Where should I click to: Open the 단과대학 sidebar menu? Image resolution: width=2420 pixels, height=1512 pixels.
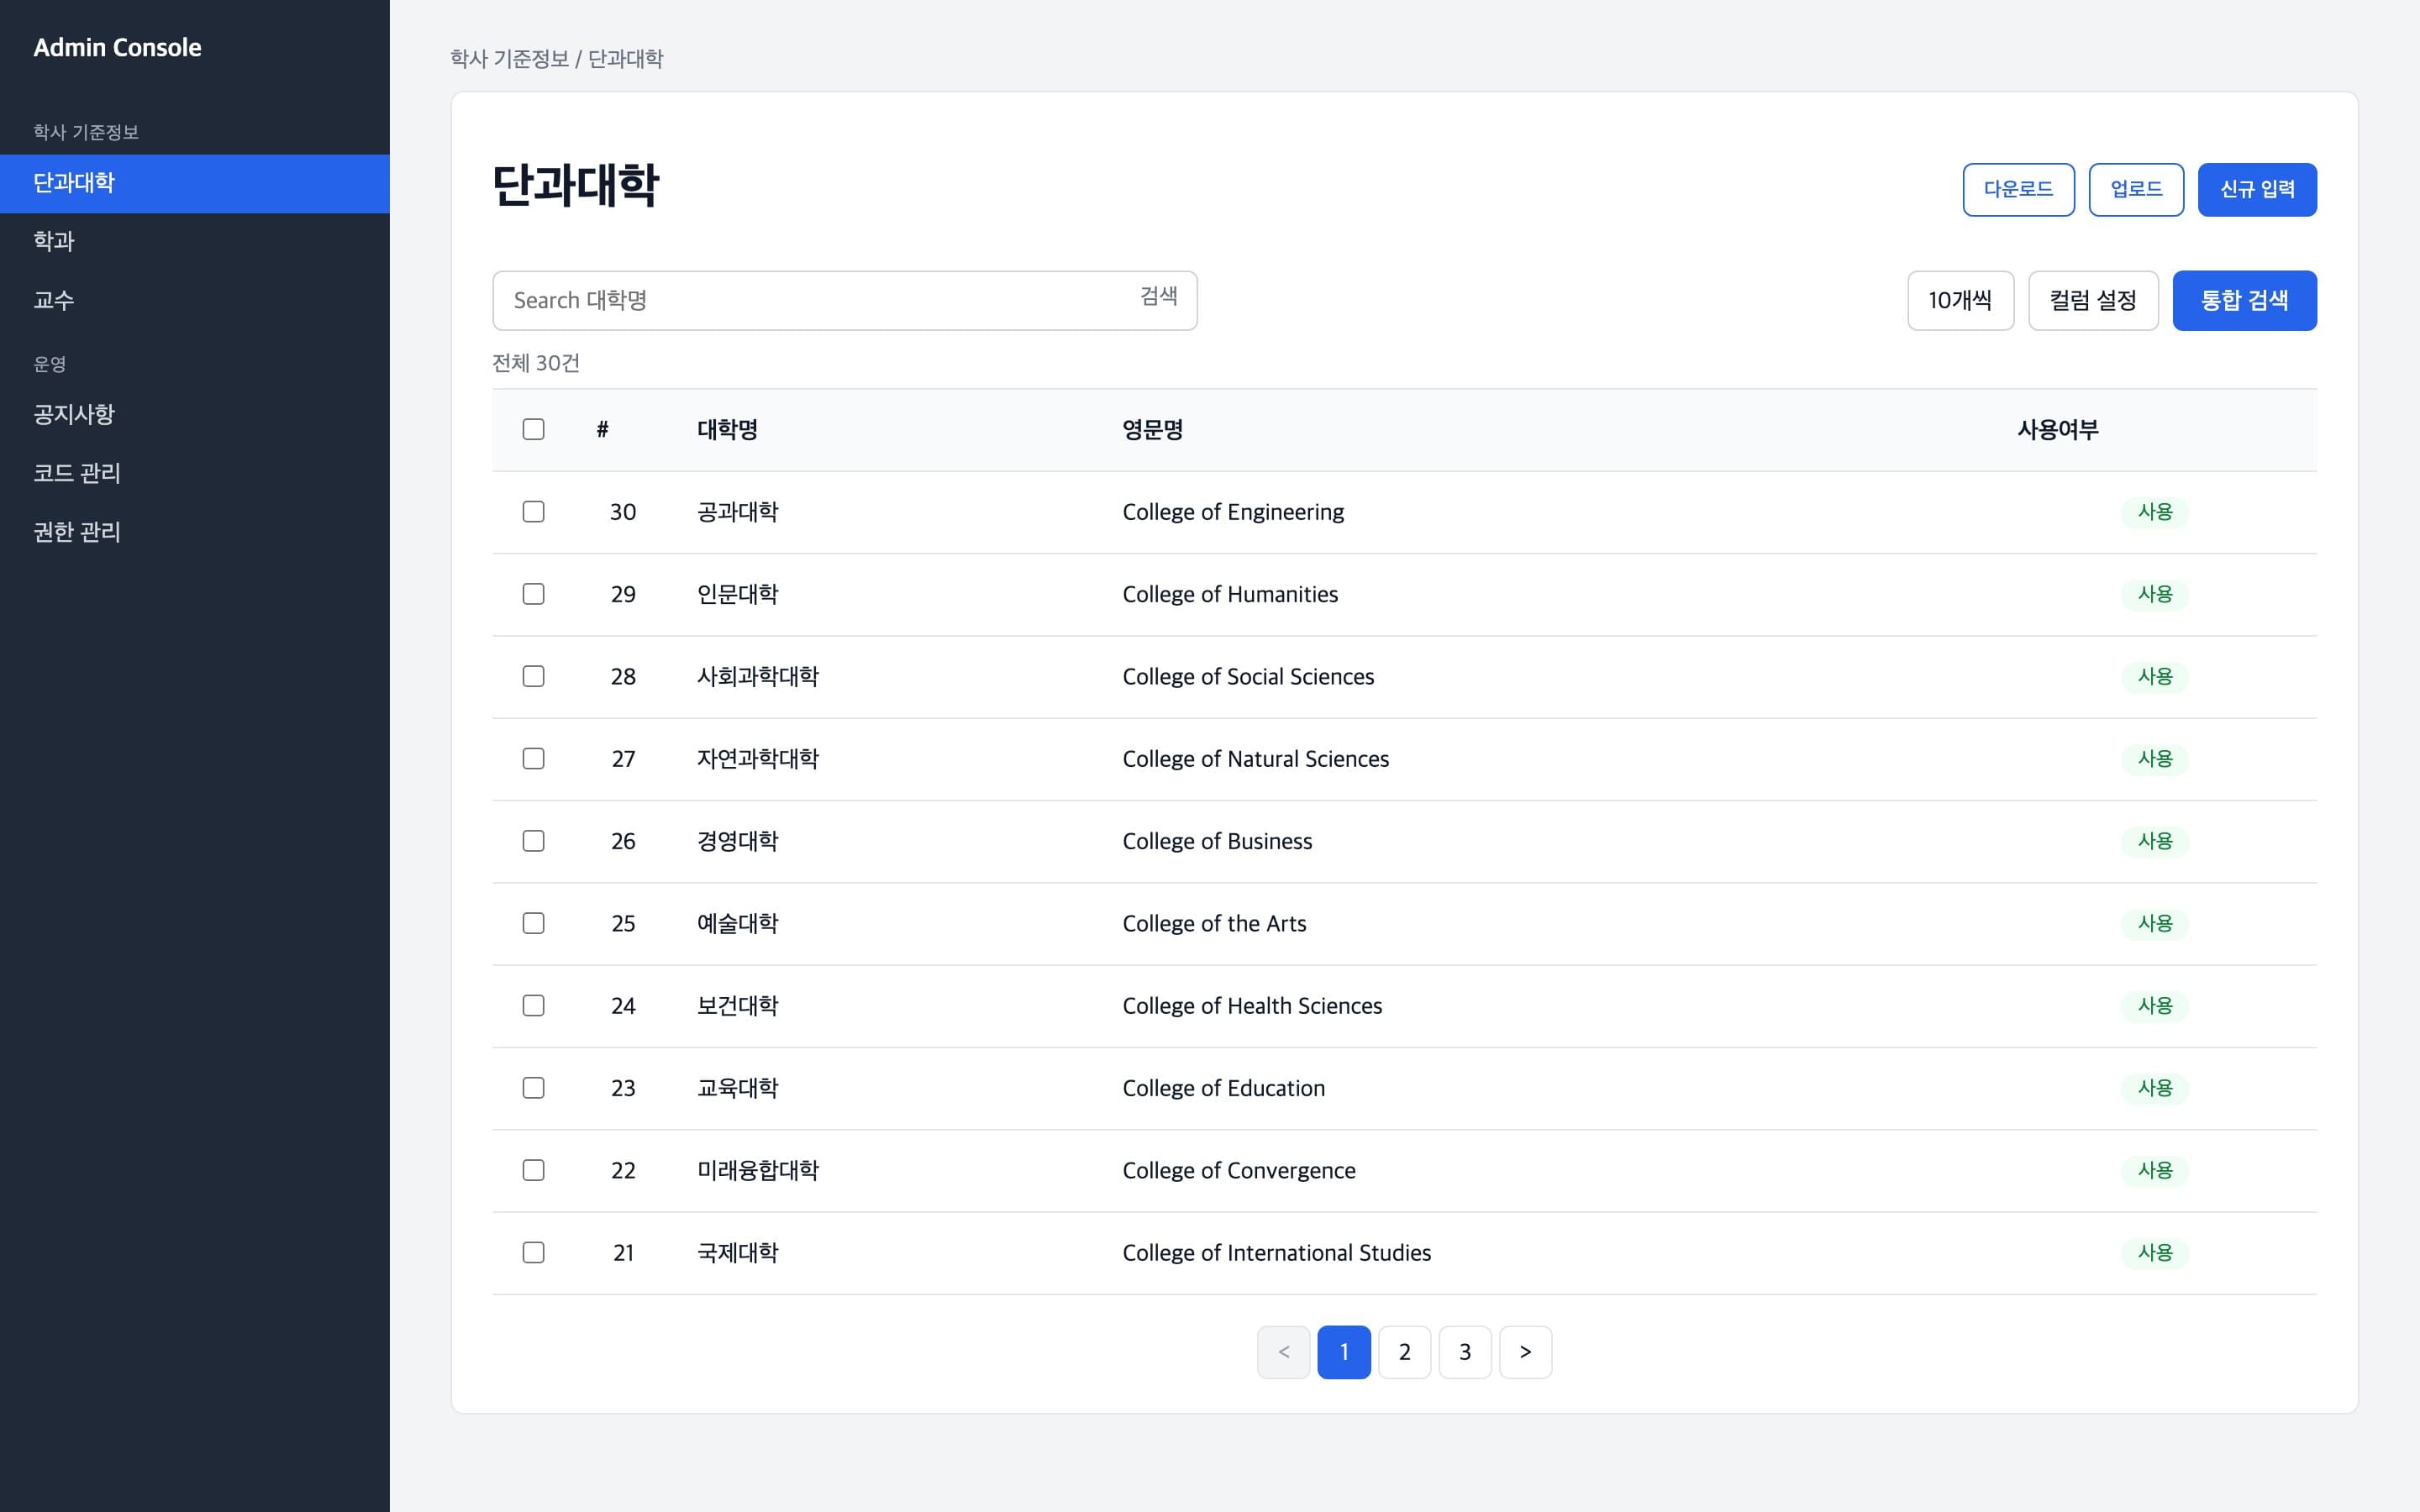click(x=195, y=183)
